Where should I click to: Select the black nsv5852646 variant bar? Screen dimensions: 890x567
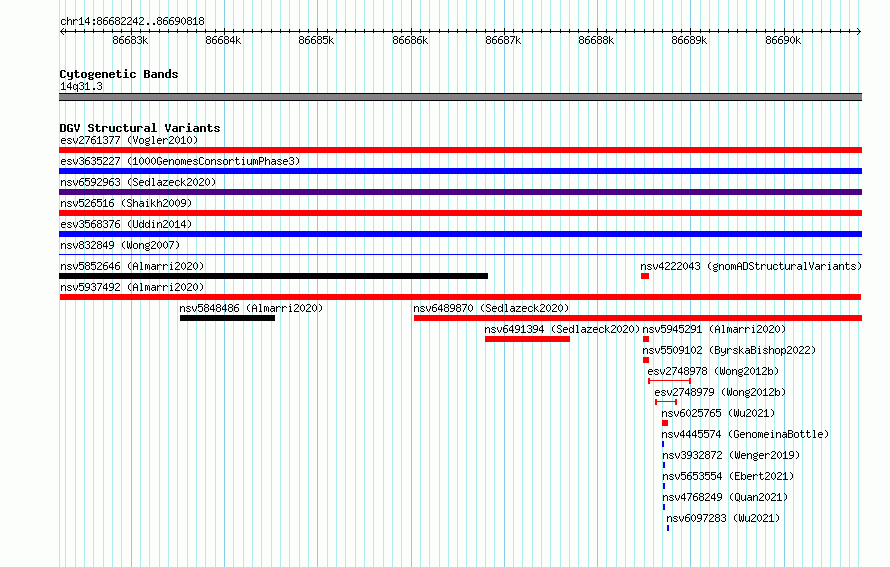point(274,276)
